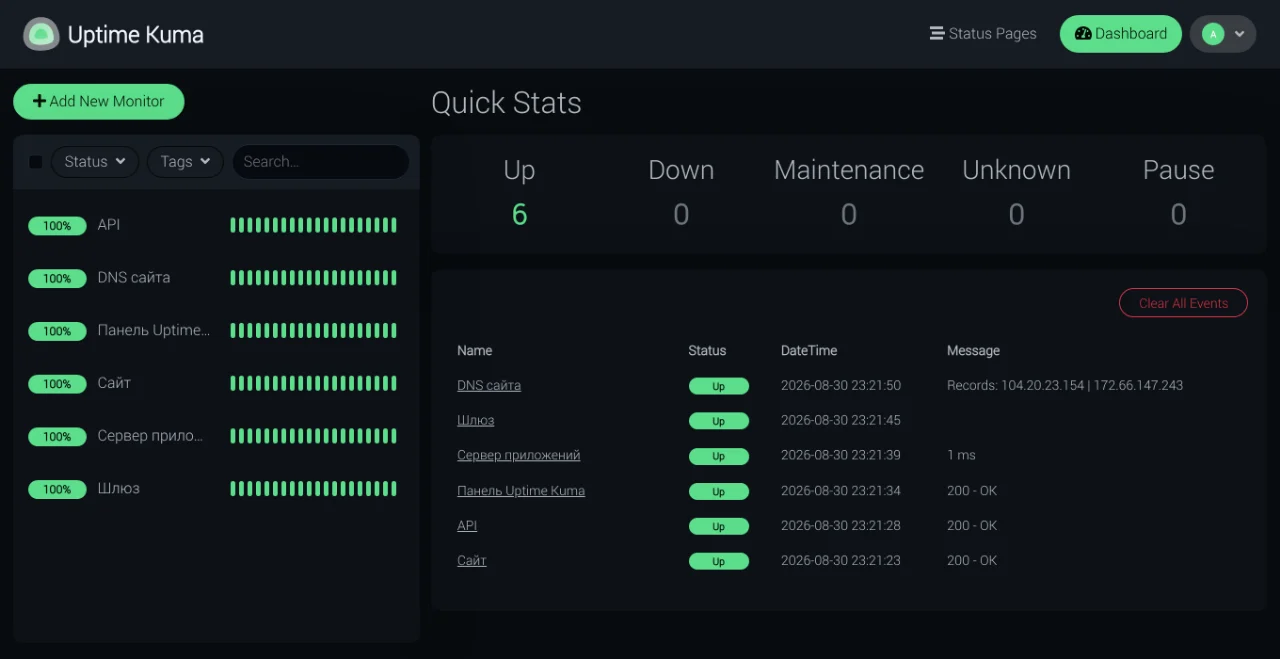Viewport: 1280px width, 659px height.
Task: Select the Сайт monitor in the list
Action: (216, 383)
